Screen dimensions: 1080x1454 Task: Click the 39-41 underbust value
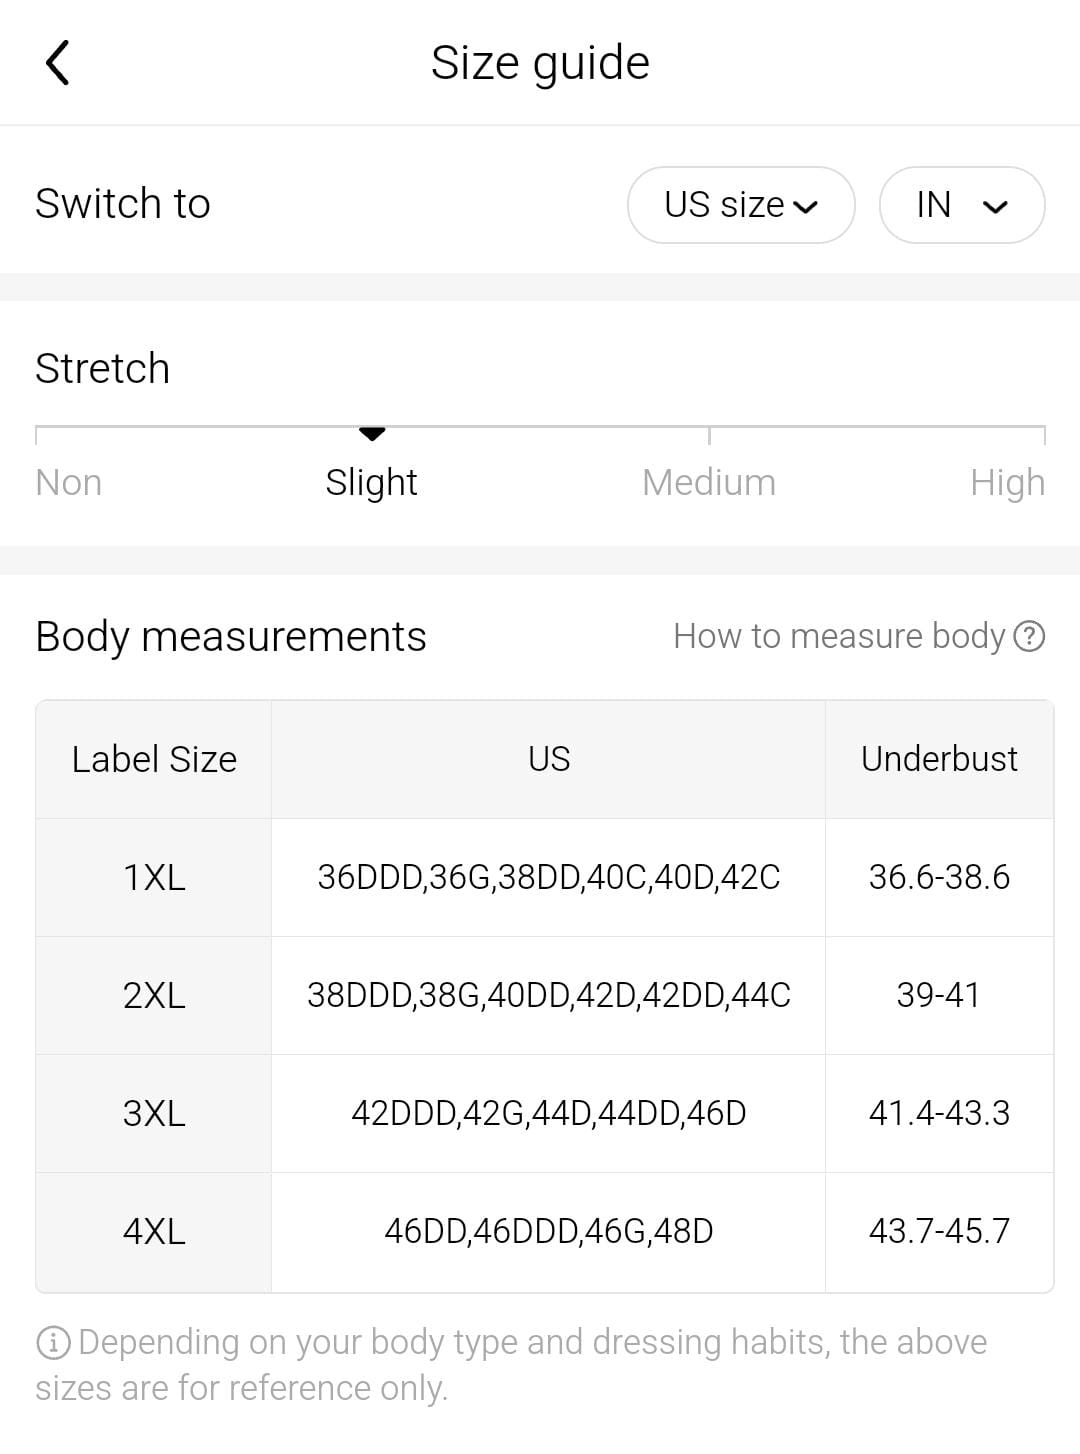coord(938,995)
